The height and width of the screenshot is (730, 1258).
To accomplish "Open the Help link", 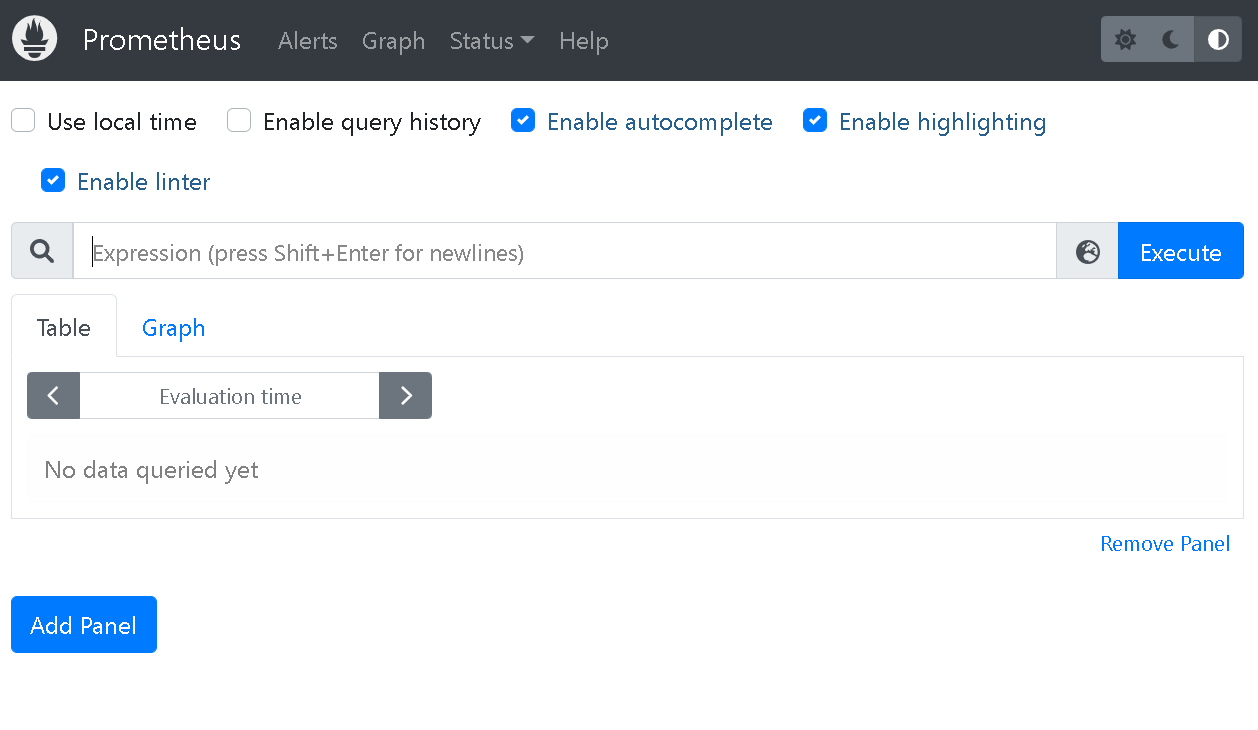I will coord(584,41).
